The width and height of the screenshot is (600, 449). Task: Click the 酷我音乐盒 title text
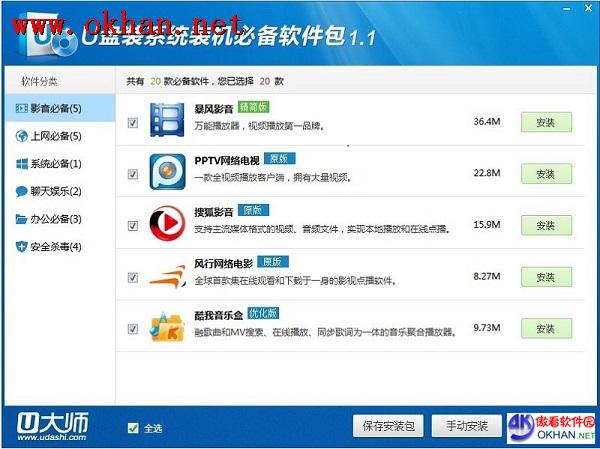[218, 315]
